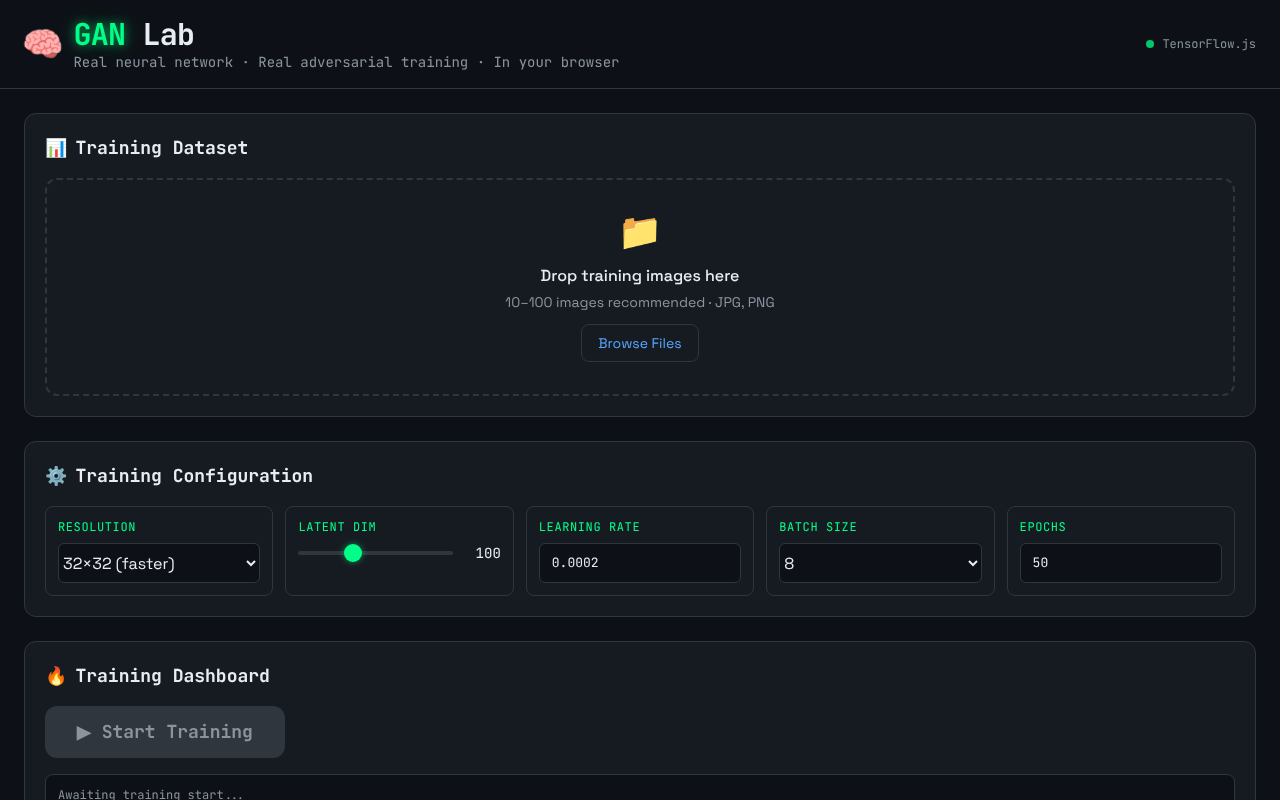Click the folder icon in drop zone
The height and width of the screenshot is (800, 1280).
point(640,232)
